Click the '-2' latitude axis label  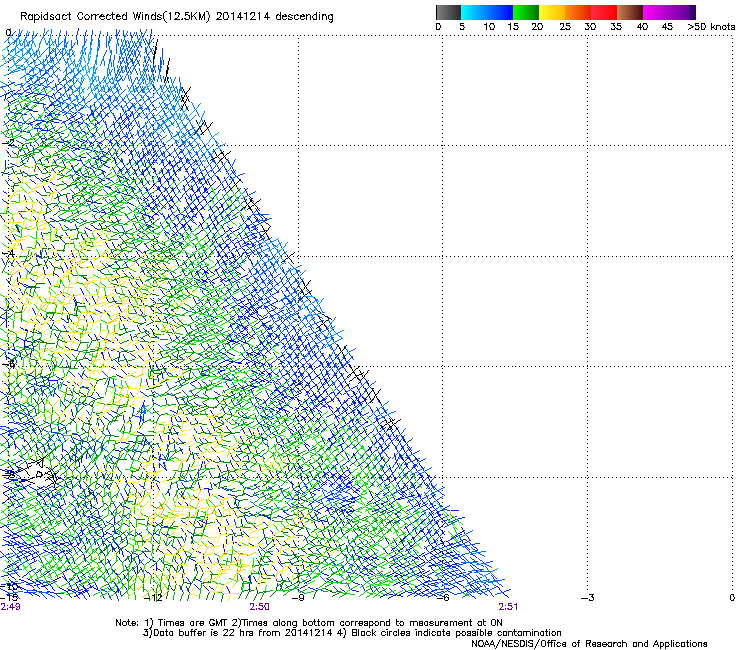pyautogui.click(x=8, y=143)
